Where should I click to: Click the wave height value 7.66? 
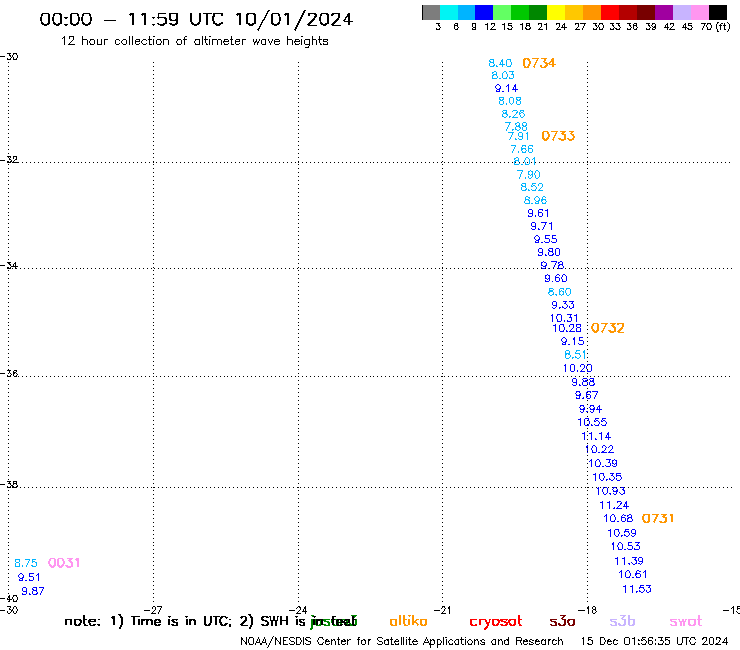click(x=522, y=149)
